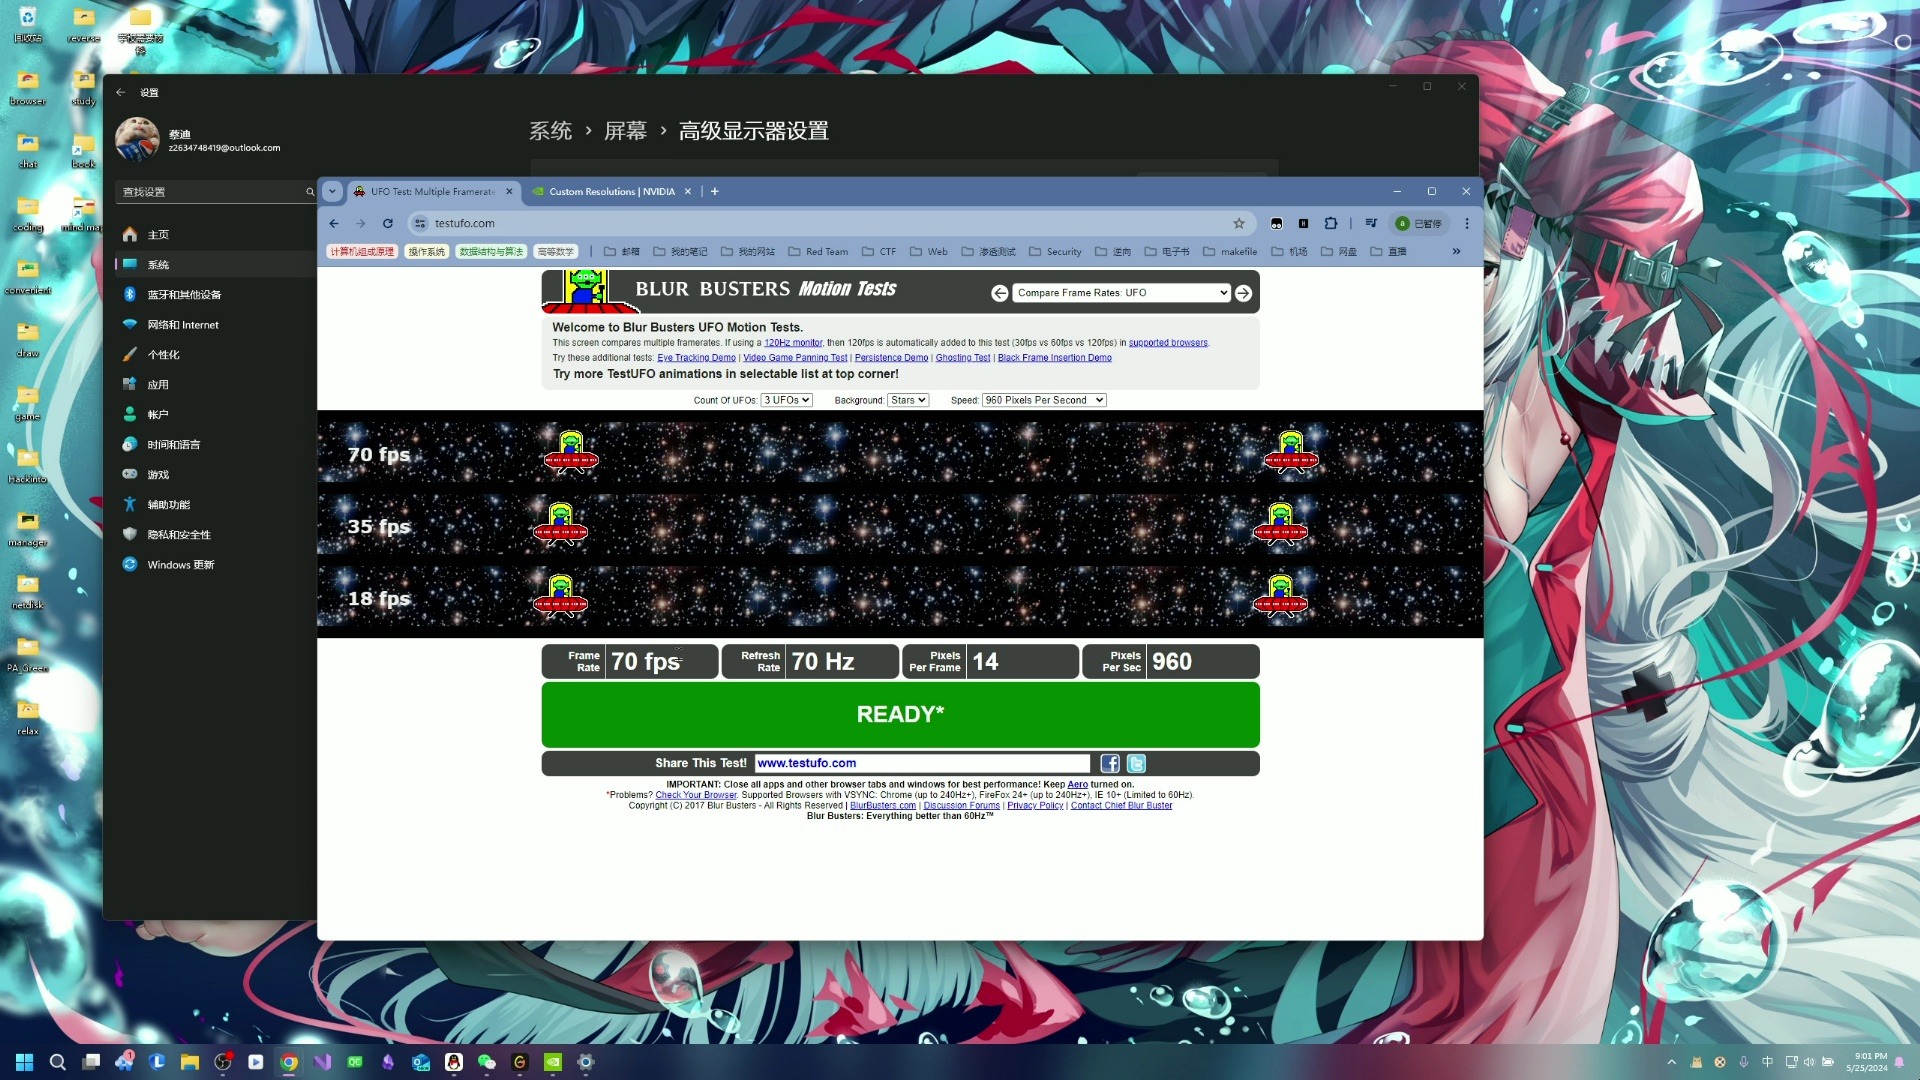Click the testufo.com address bar
Viewport: 1920px width, 1080px height.
point(830,223)
